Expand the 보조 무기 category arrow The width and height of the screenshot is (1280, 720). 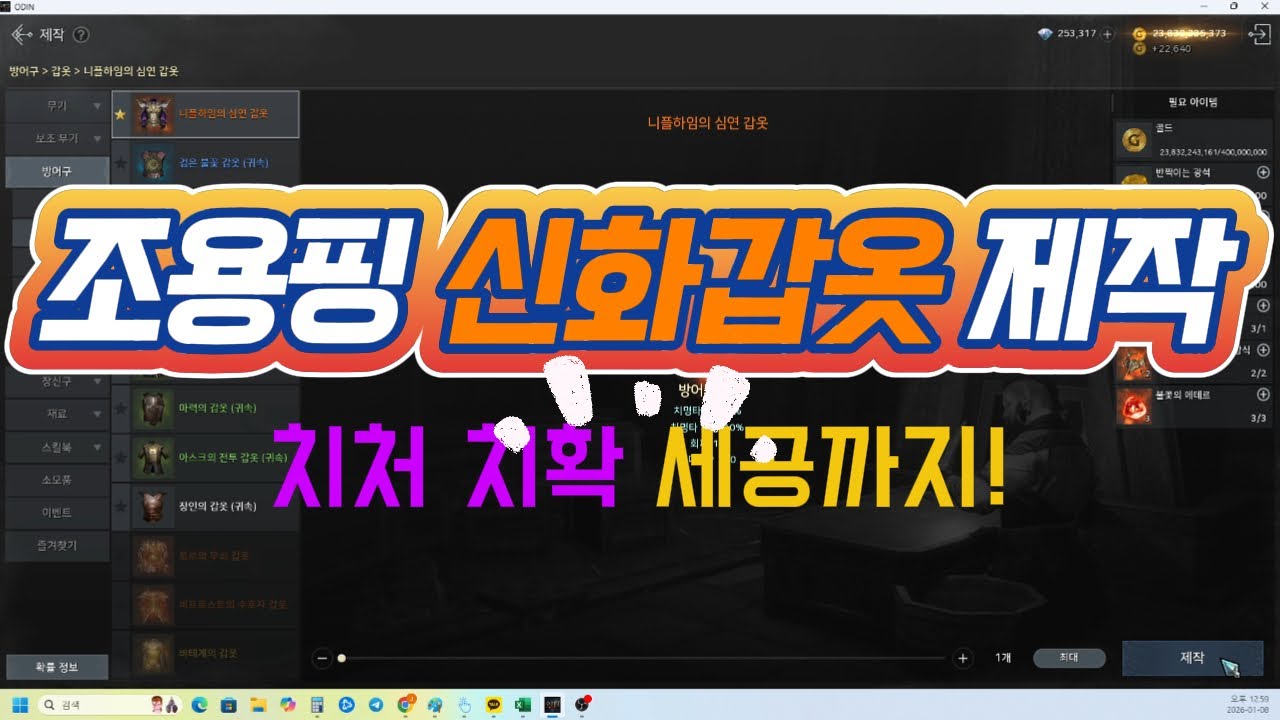coord(97,138)
